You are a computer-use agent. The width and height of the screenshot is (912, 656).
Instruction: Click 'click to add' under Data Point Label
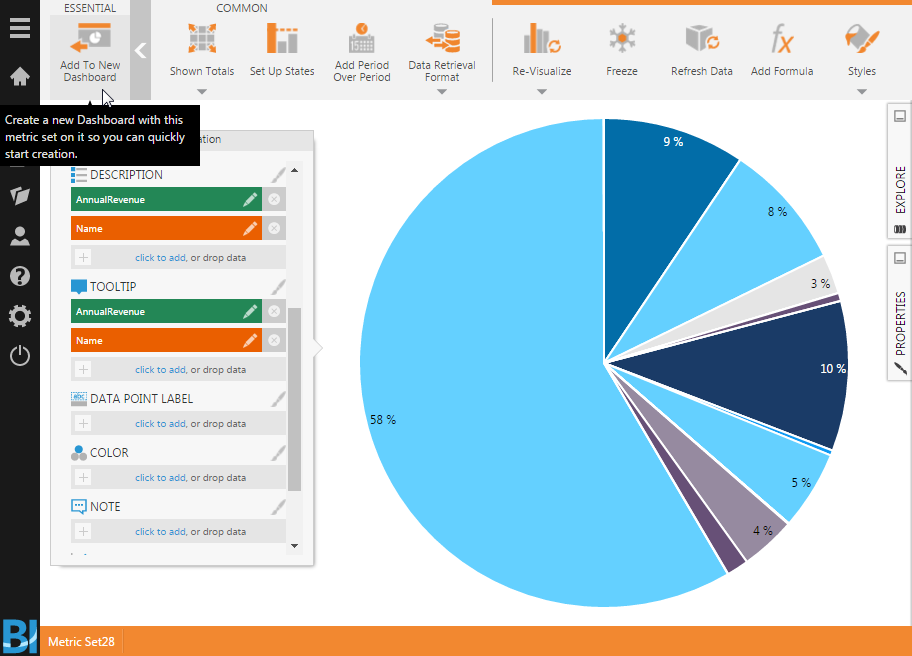tap(160, 424)
